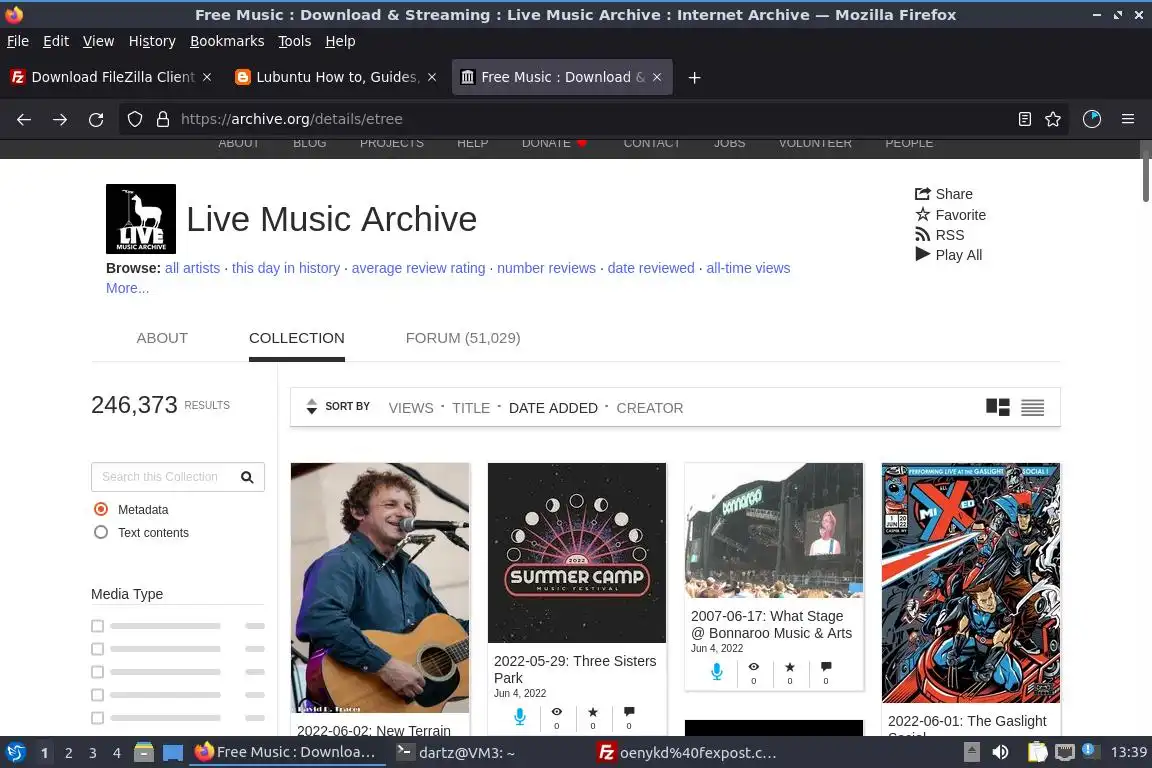This screenshot has height=768, width=1152.
Task: Sort results by TITLE
Action: [x=471, y=408]
